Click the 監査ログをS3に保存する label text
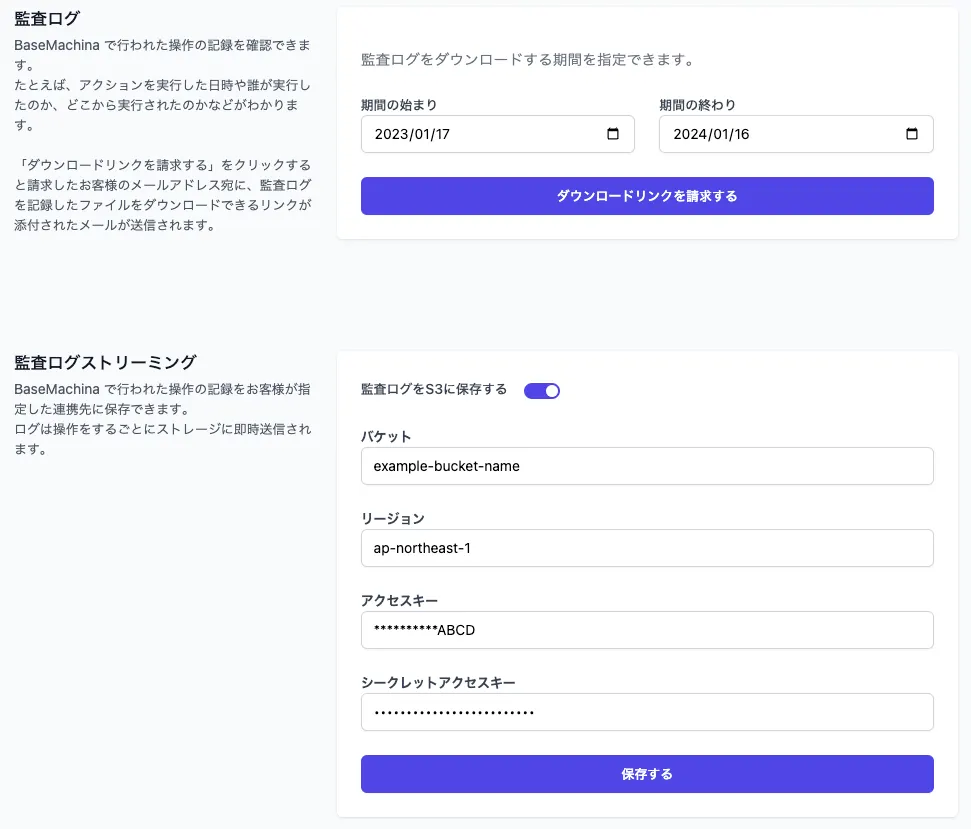 point(434,389)
